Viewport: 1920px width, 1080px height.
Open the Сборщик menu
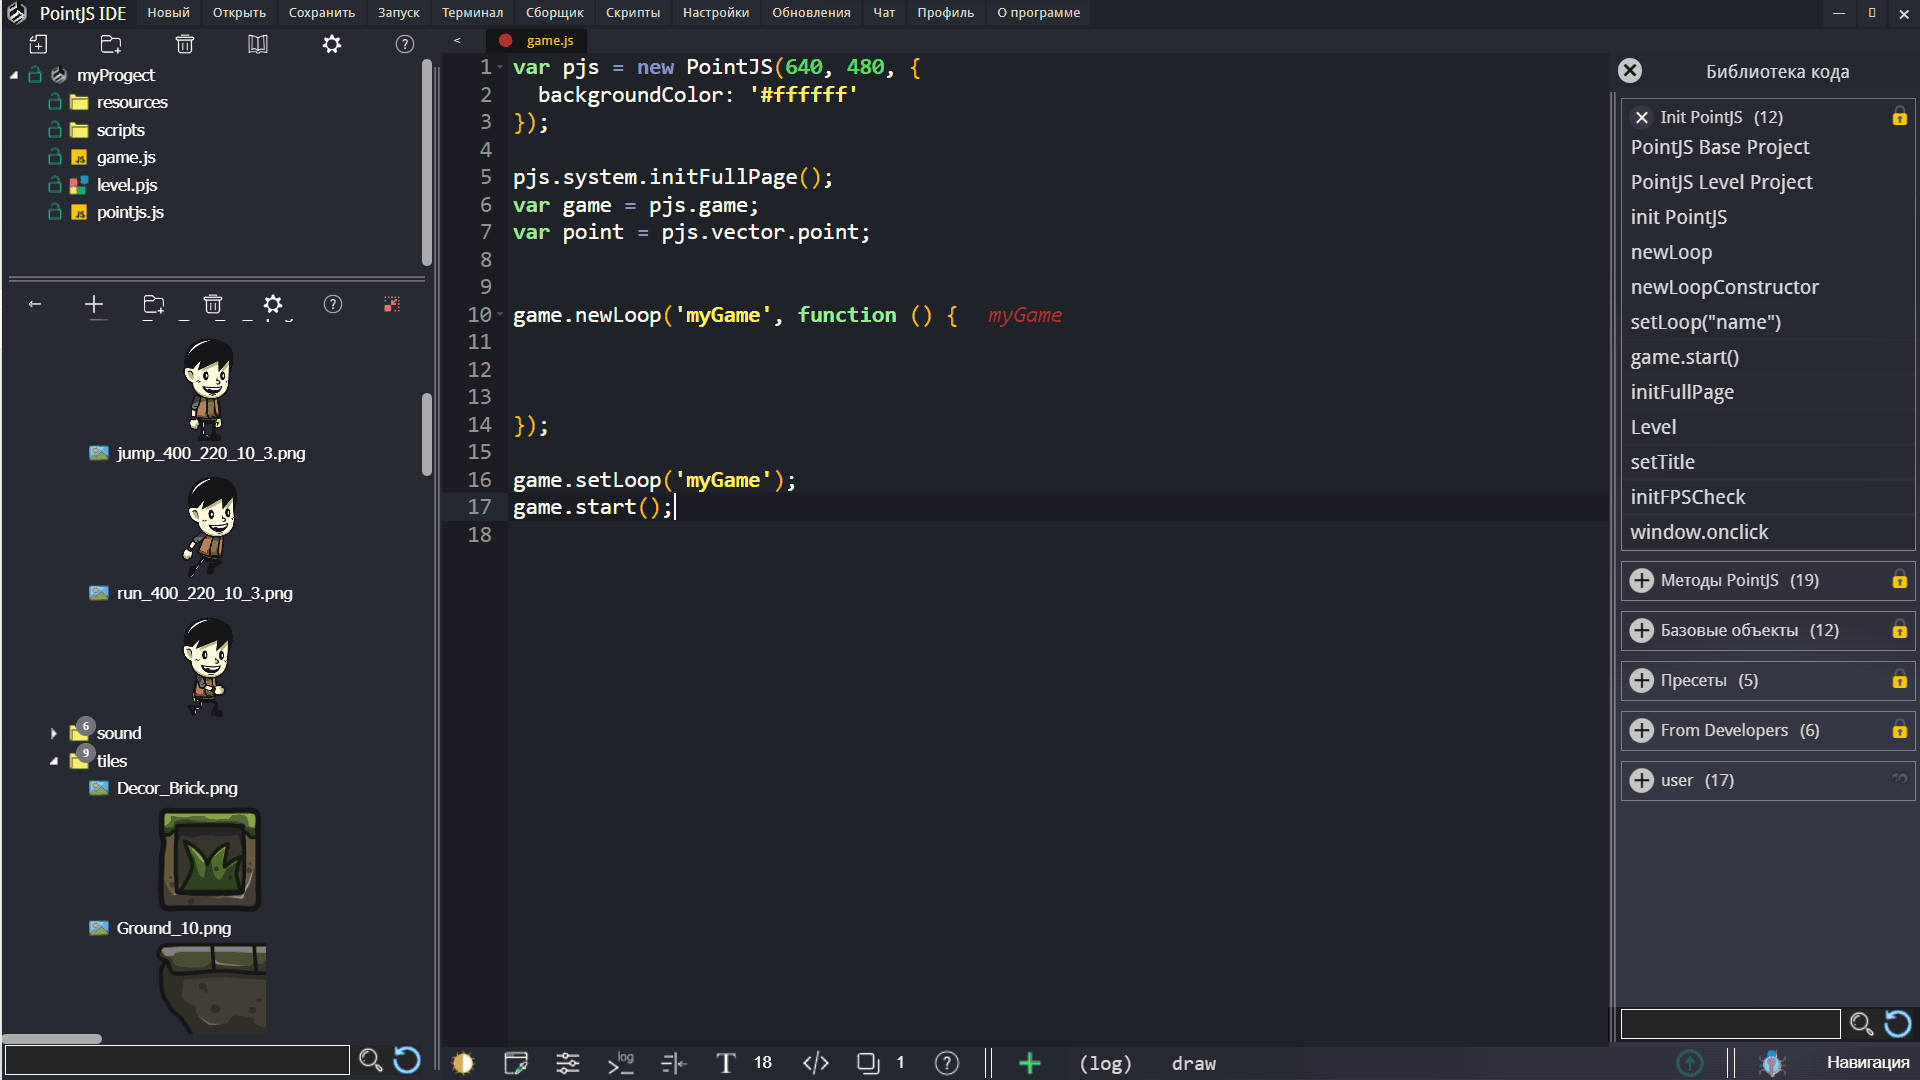click(x=554, y=13)
